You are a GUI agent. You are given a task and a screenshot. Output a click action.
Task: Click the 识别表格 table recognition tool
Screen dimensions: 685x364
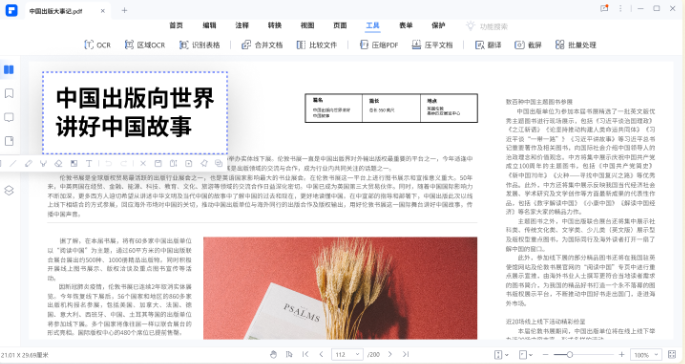(199, 45)
